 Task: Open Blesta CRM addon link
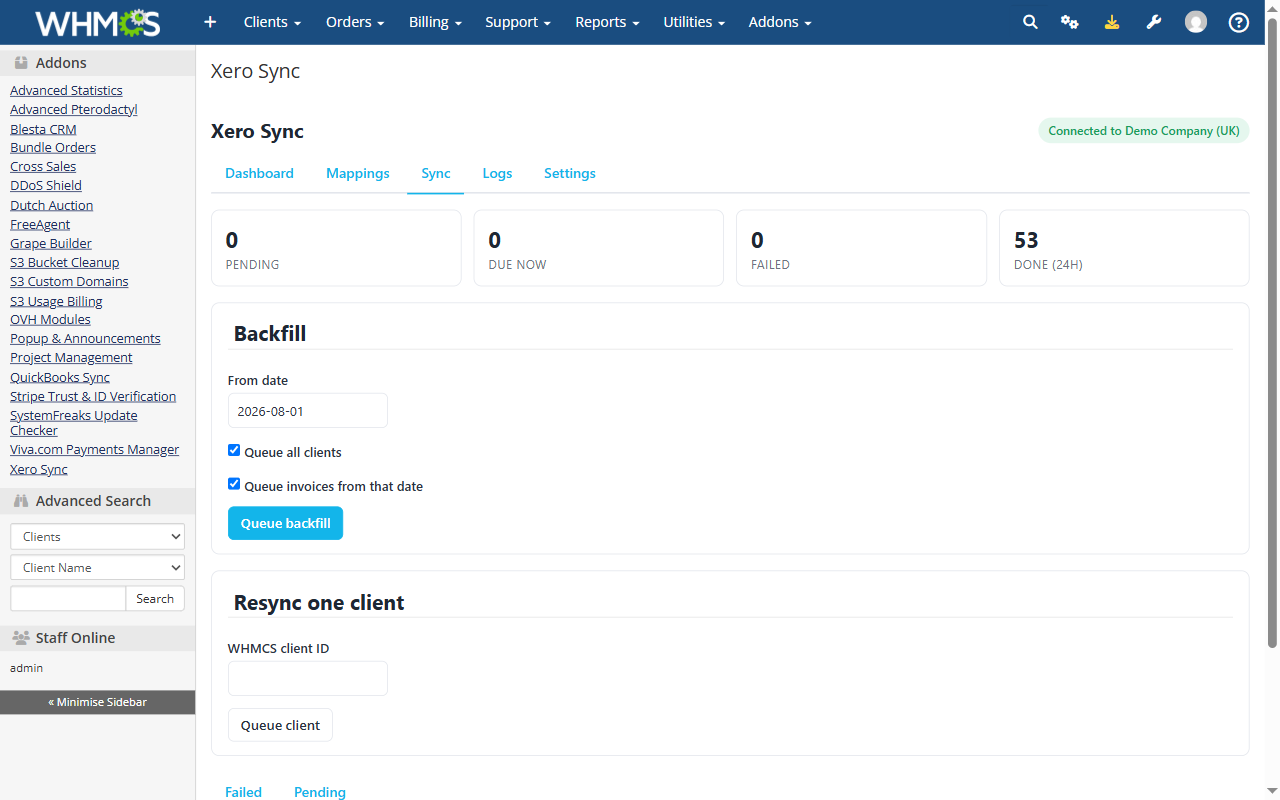(43, 129)
